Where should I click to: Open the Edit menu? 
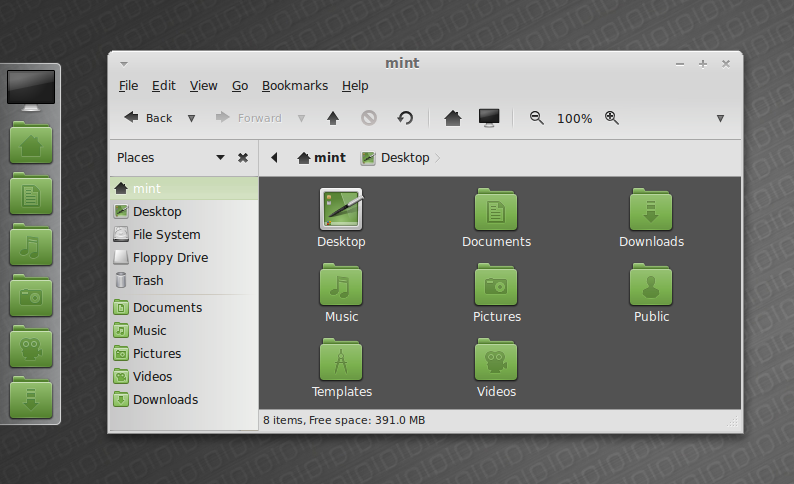point(164,86)
